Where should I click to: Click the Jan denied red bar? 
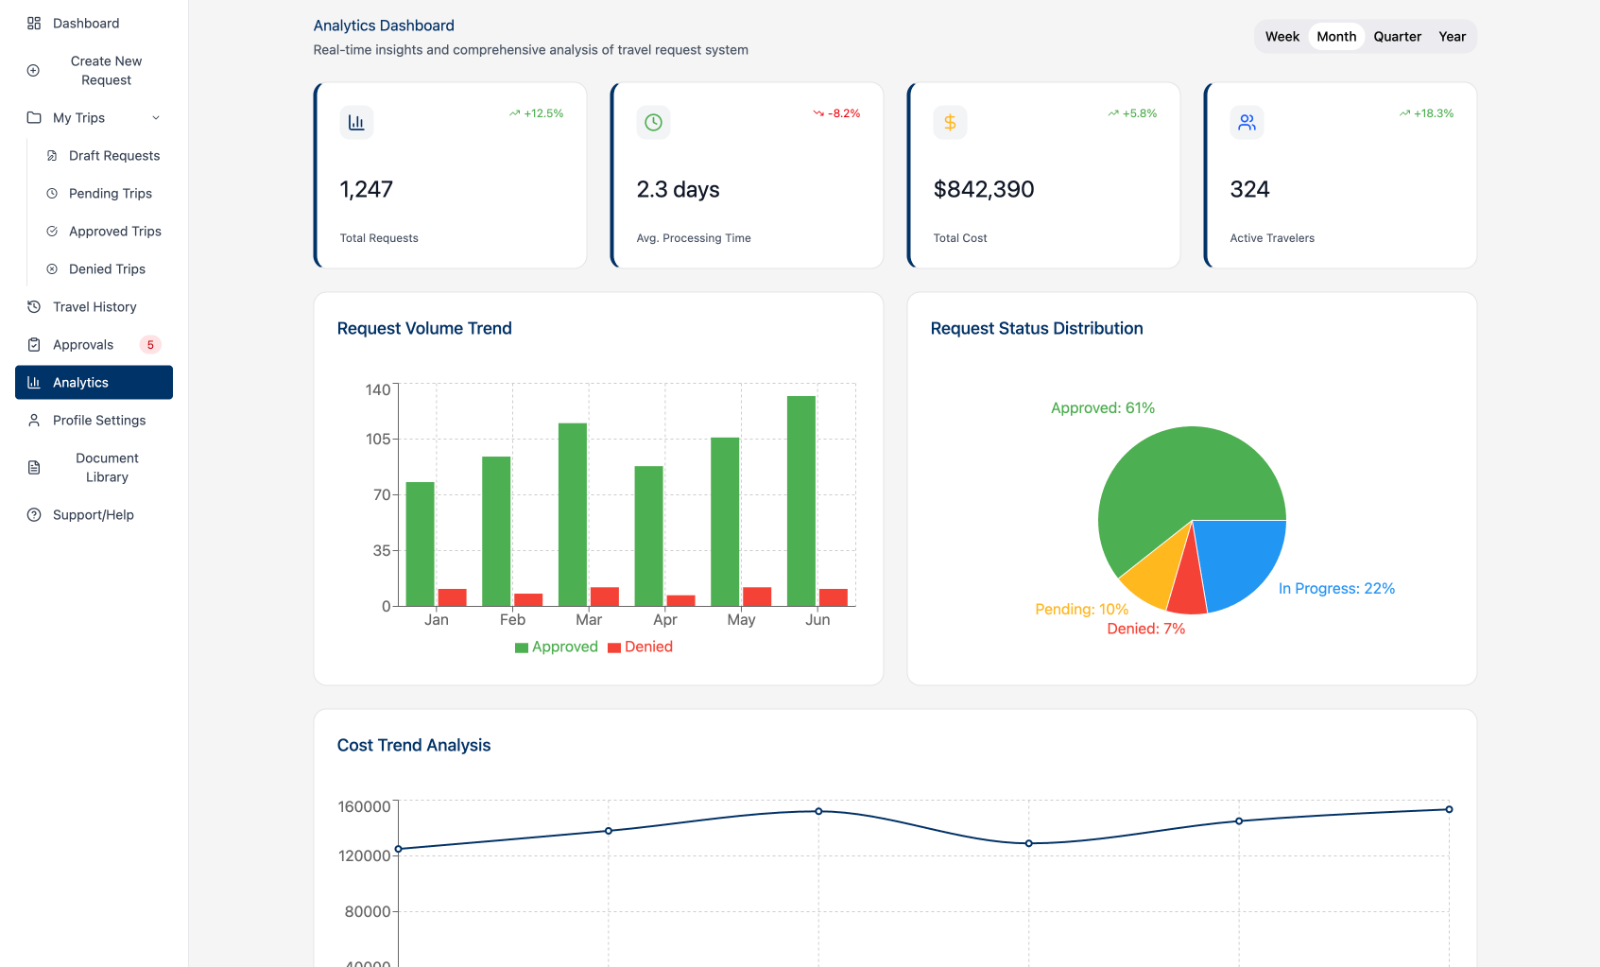click(452, 597)
